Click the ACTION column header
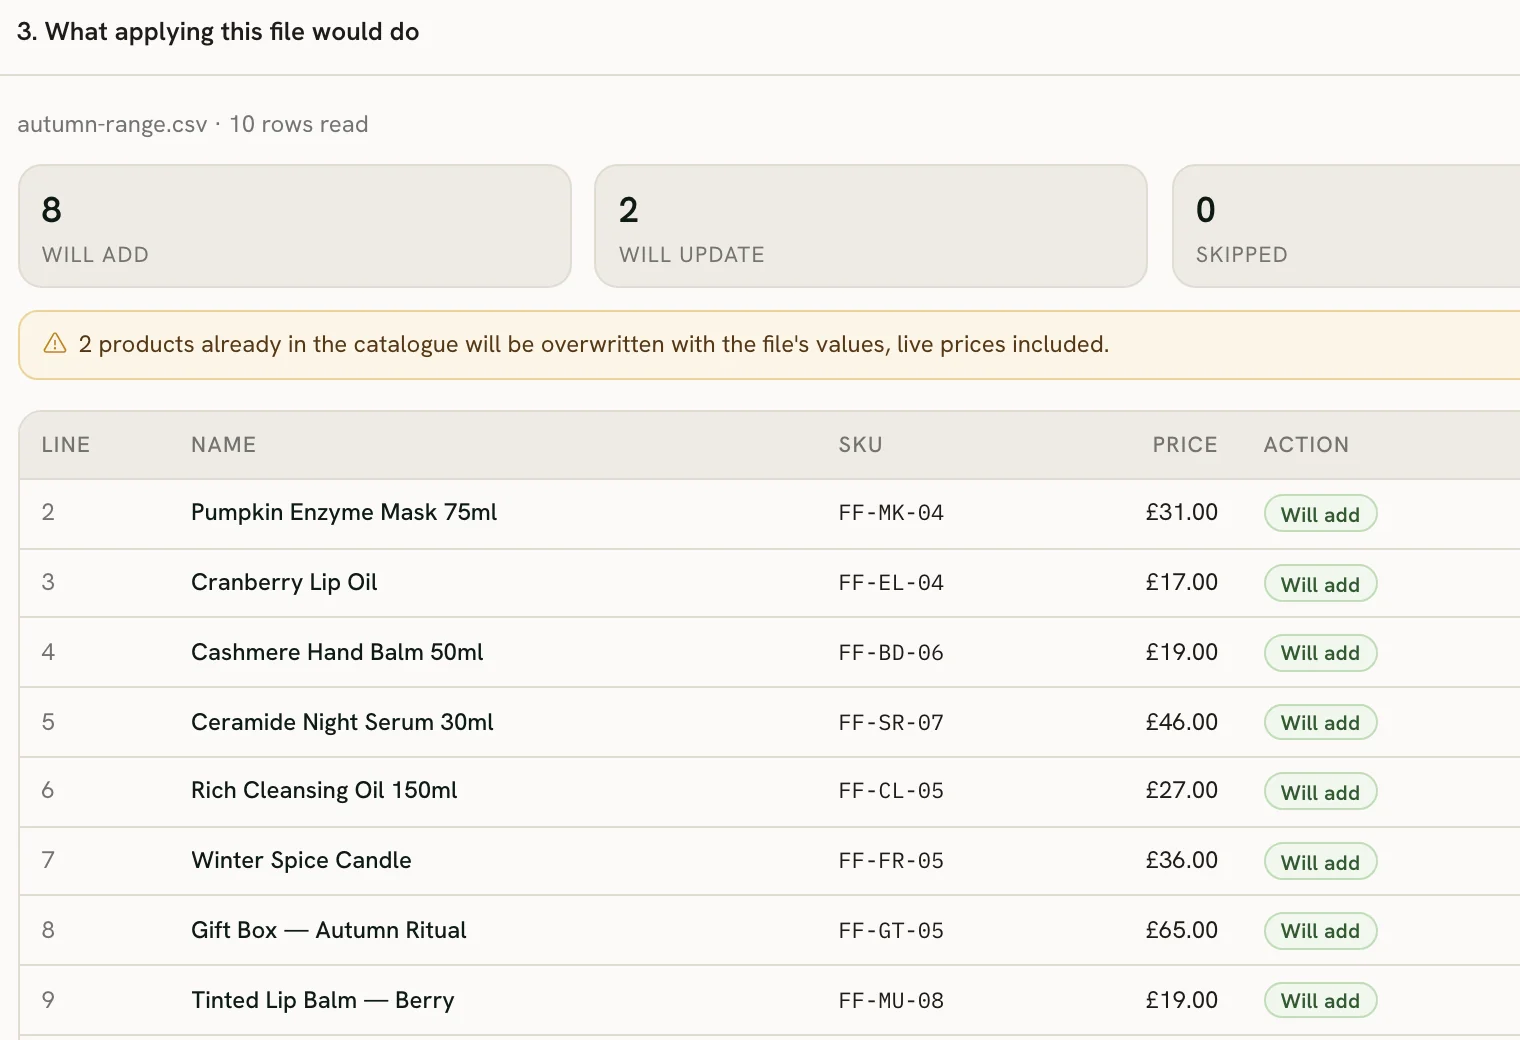1520x1040 pixels. pos(1306,445)
